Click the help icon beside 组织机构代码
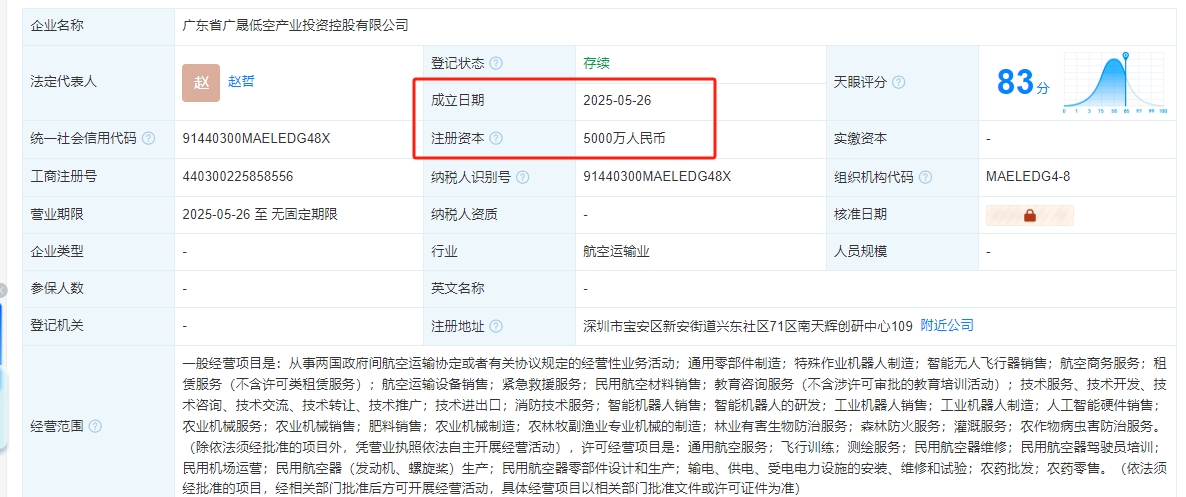 point(925,177)
